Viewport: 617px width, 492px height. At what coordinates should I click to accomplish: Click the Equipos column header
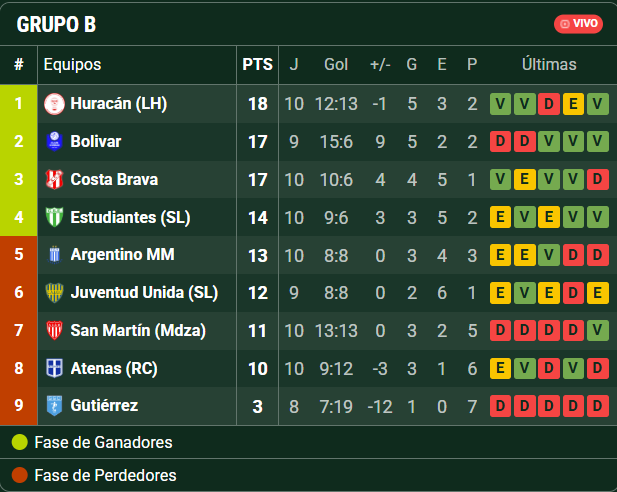(x=72, y=65)
